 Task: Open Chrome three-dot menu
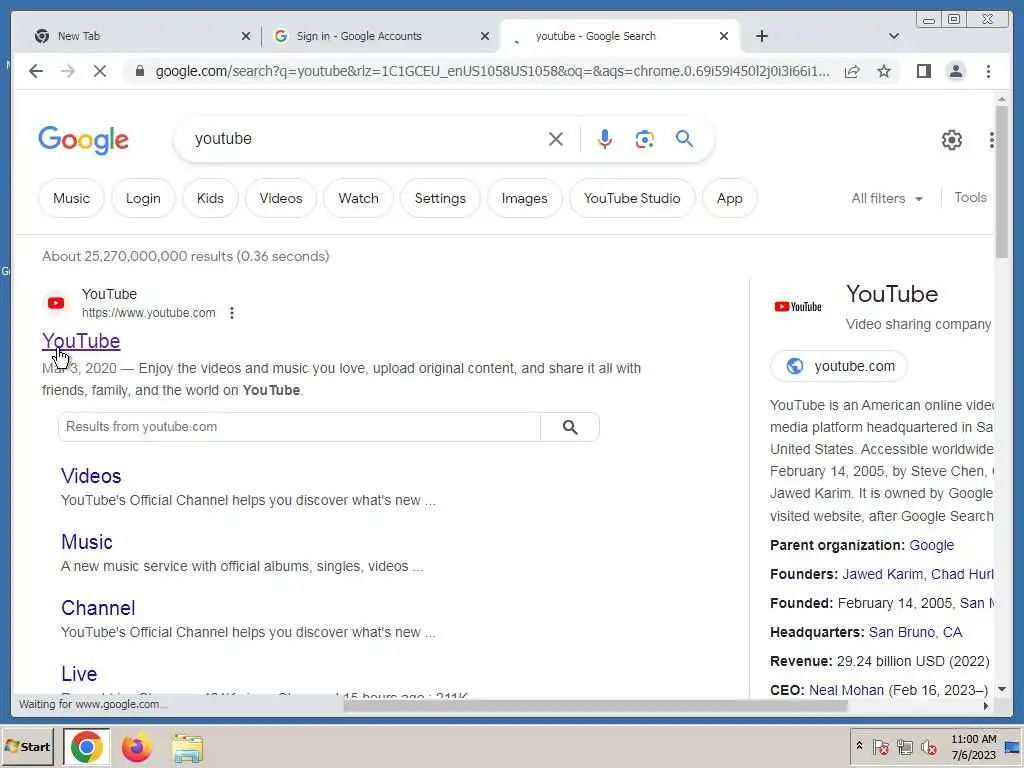[x=988, y=71]
